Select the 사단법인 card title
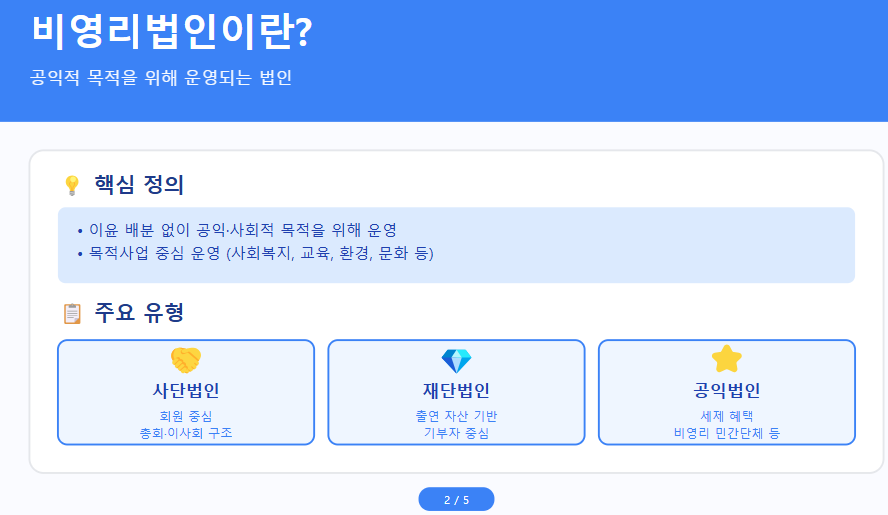This screenshot has height=515, width=888. [x=186, y=390]
